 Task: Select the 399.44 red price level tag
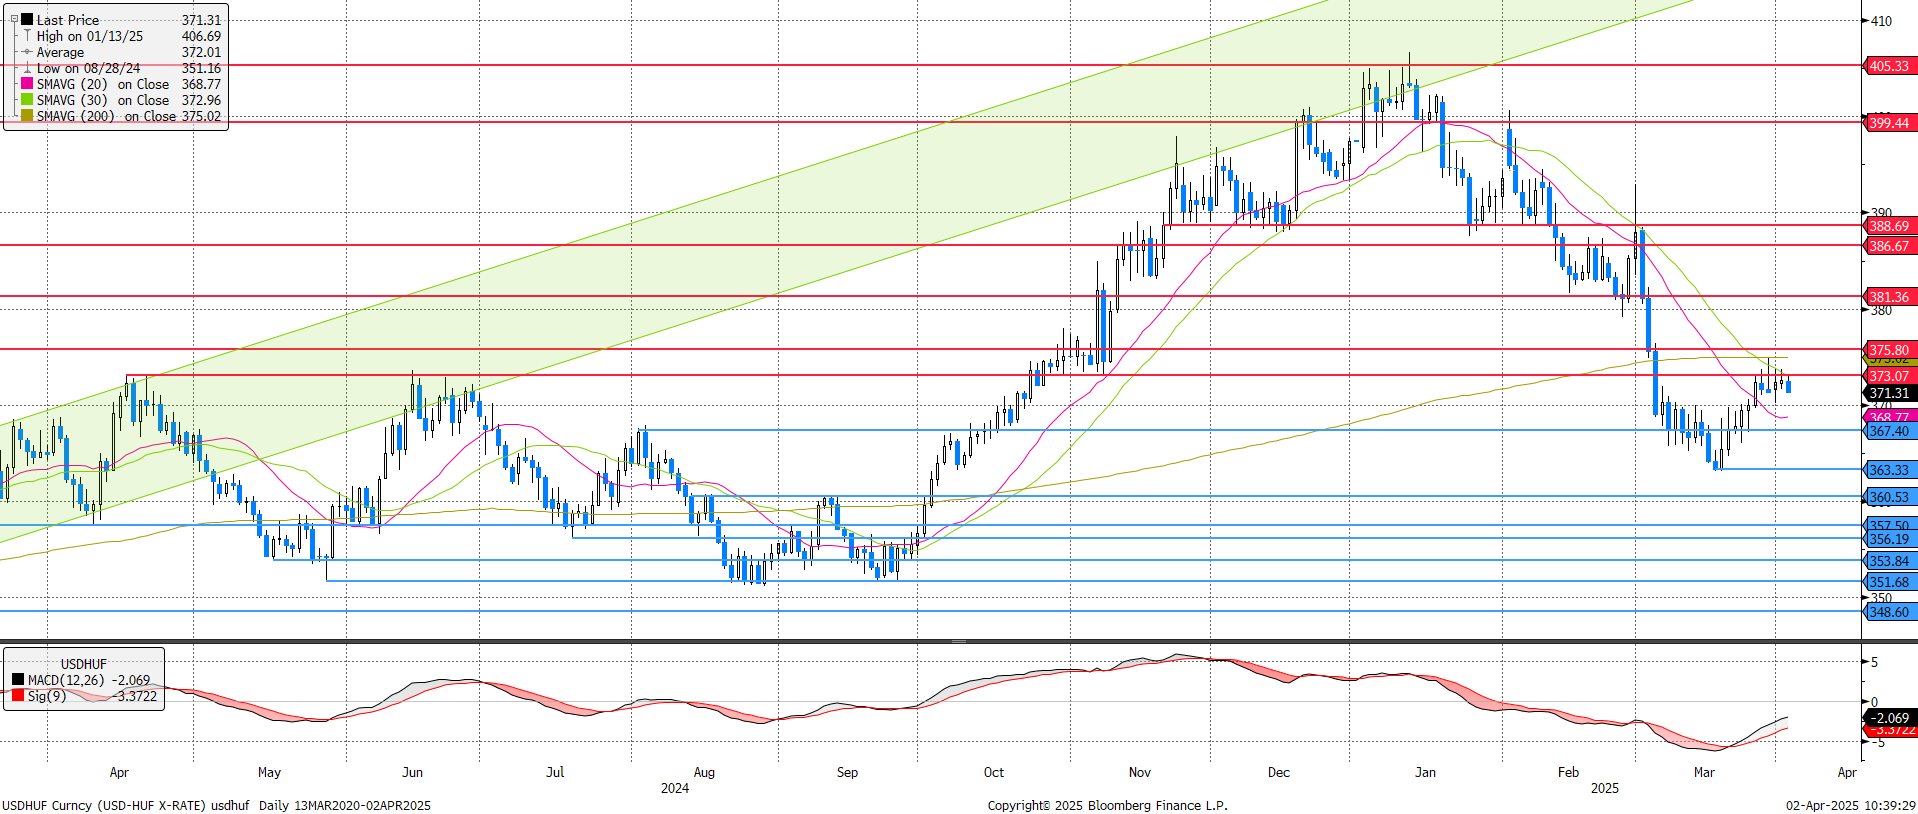[1889, 123]
